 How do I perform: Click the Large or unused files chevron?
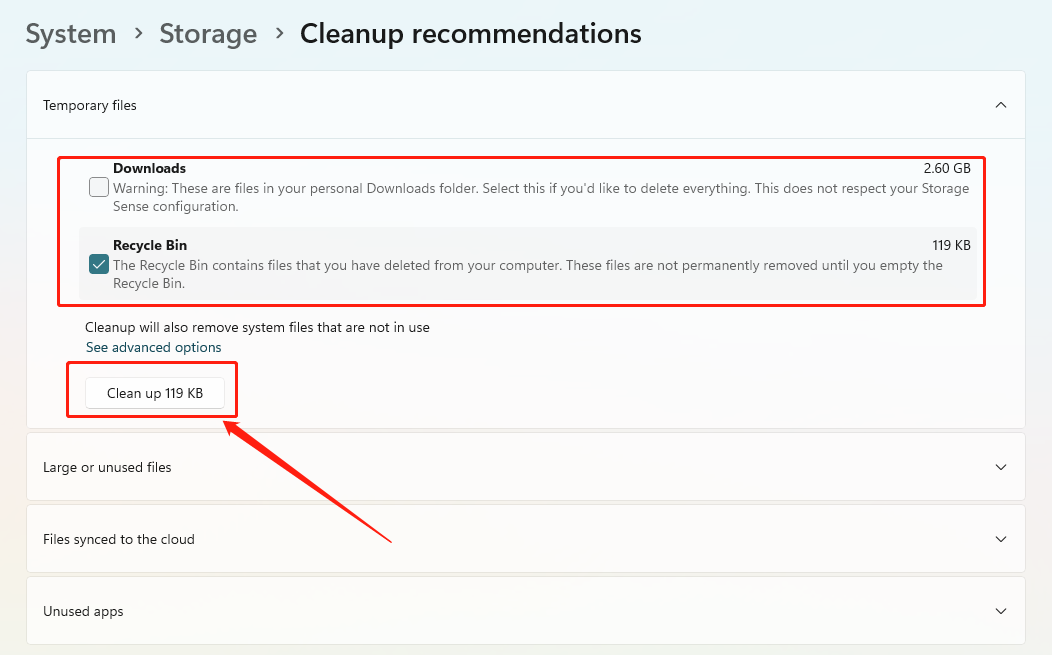[1001, 467]
